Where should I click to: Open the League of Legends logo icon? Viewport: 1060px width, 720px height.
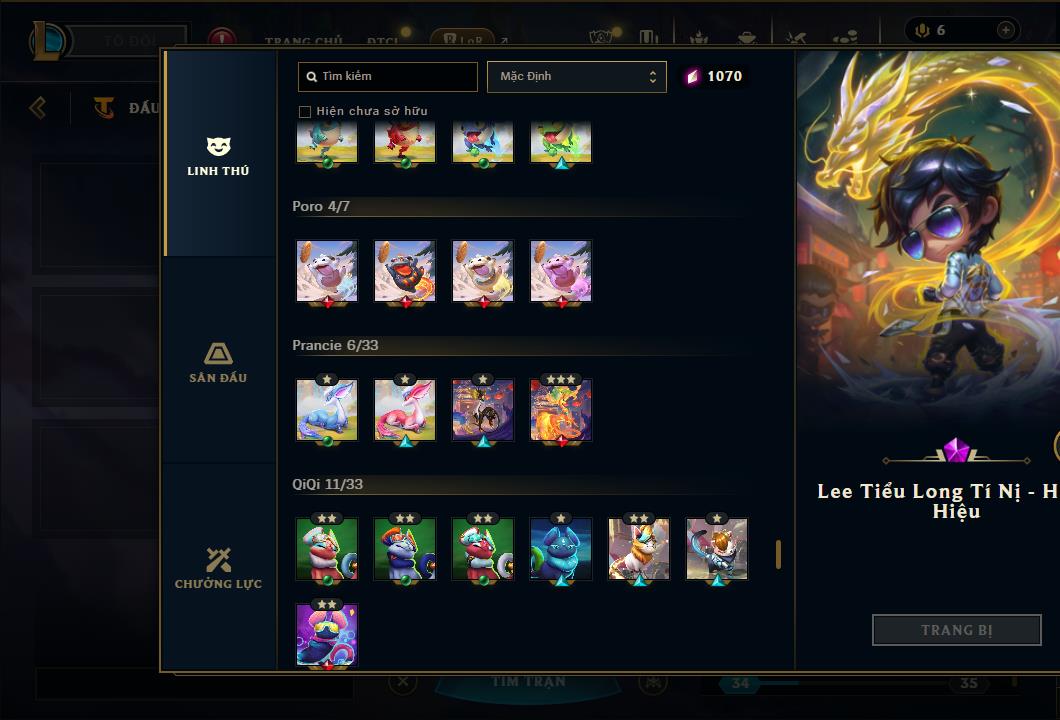47,41
